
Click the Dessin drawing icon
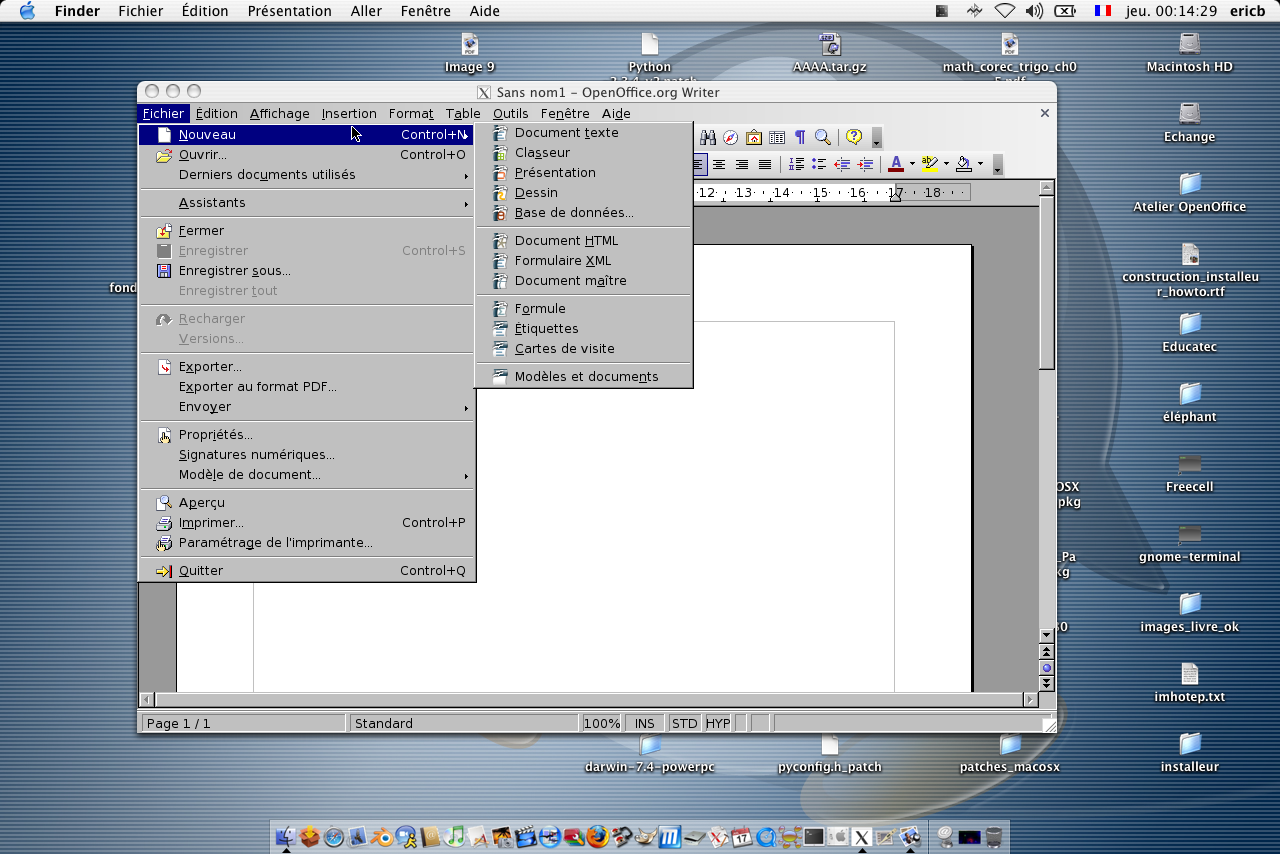click(x=500, y=192)
